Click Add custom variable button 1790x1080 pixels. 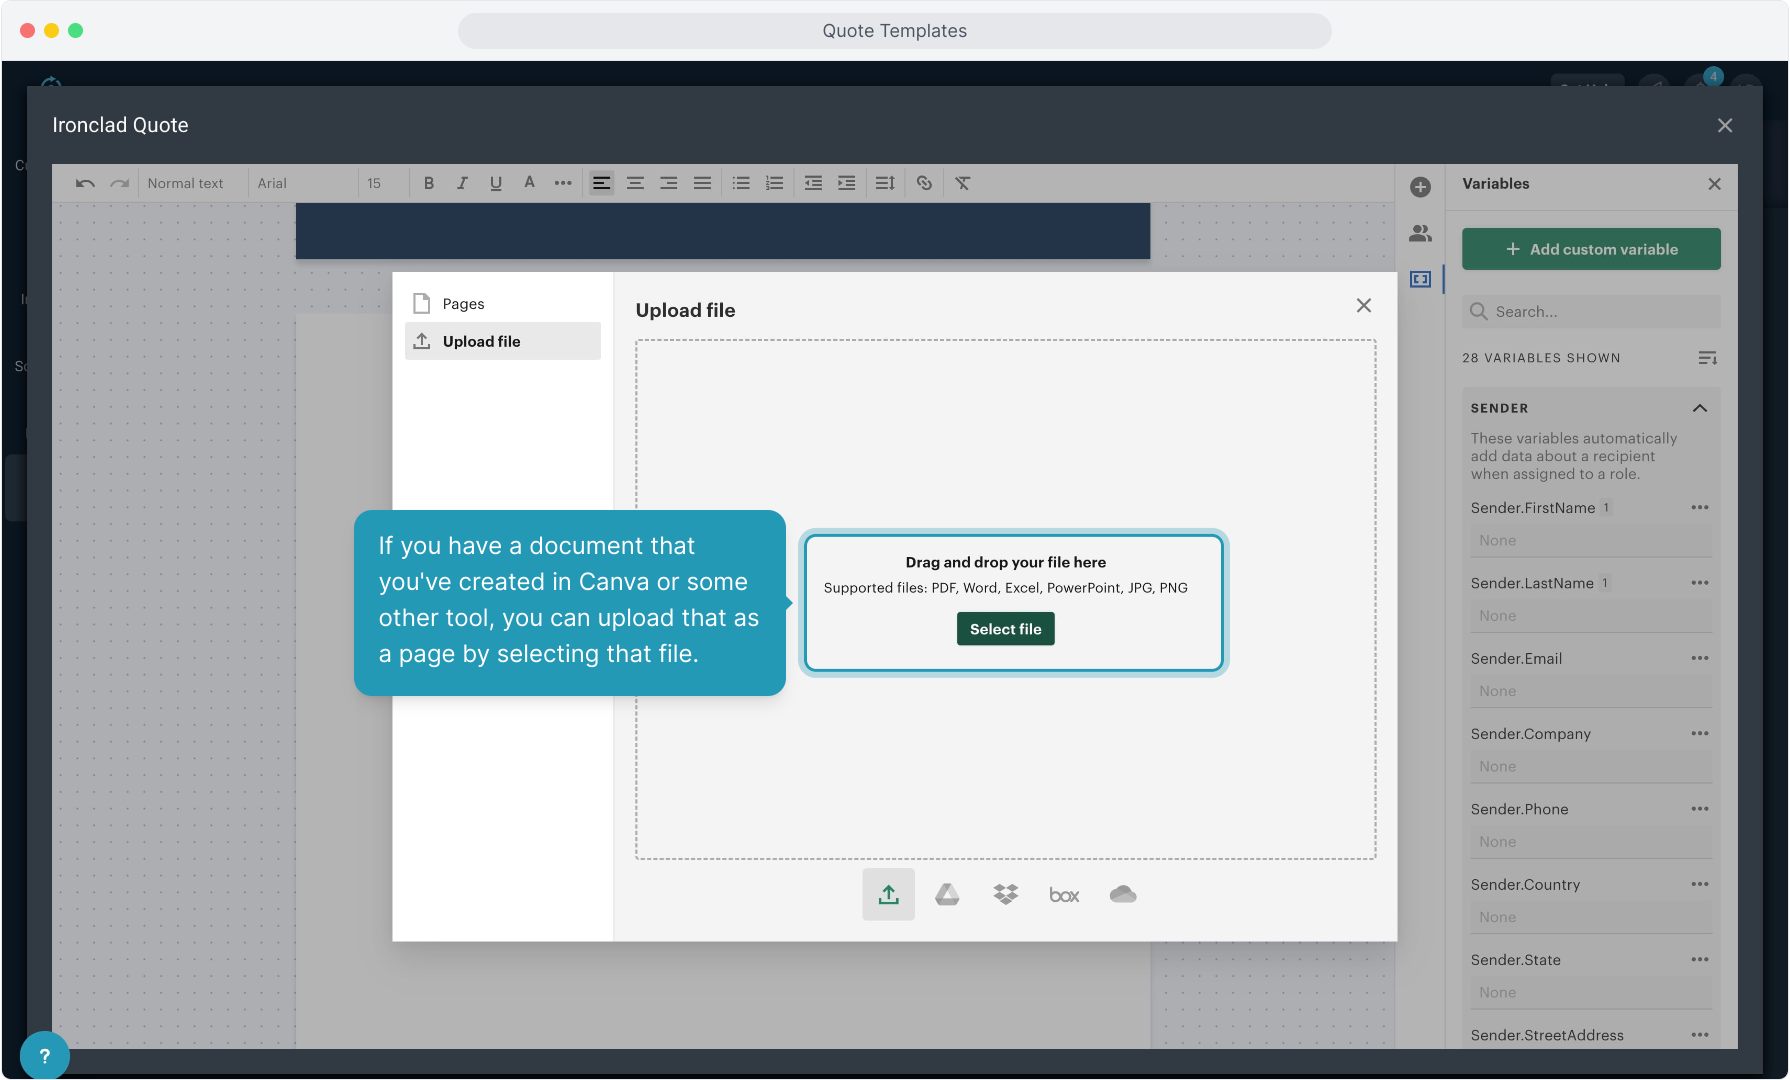pos(1591,249)
